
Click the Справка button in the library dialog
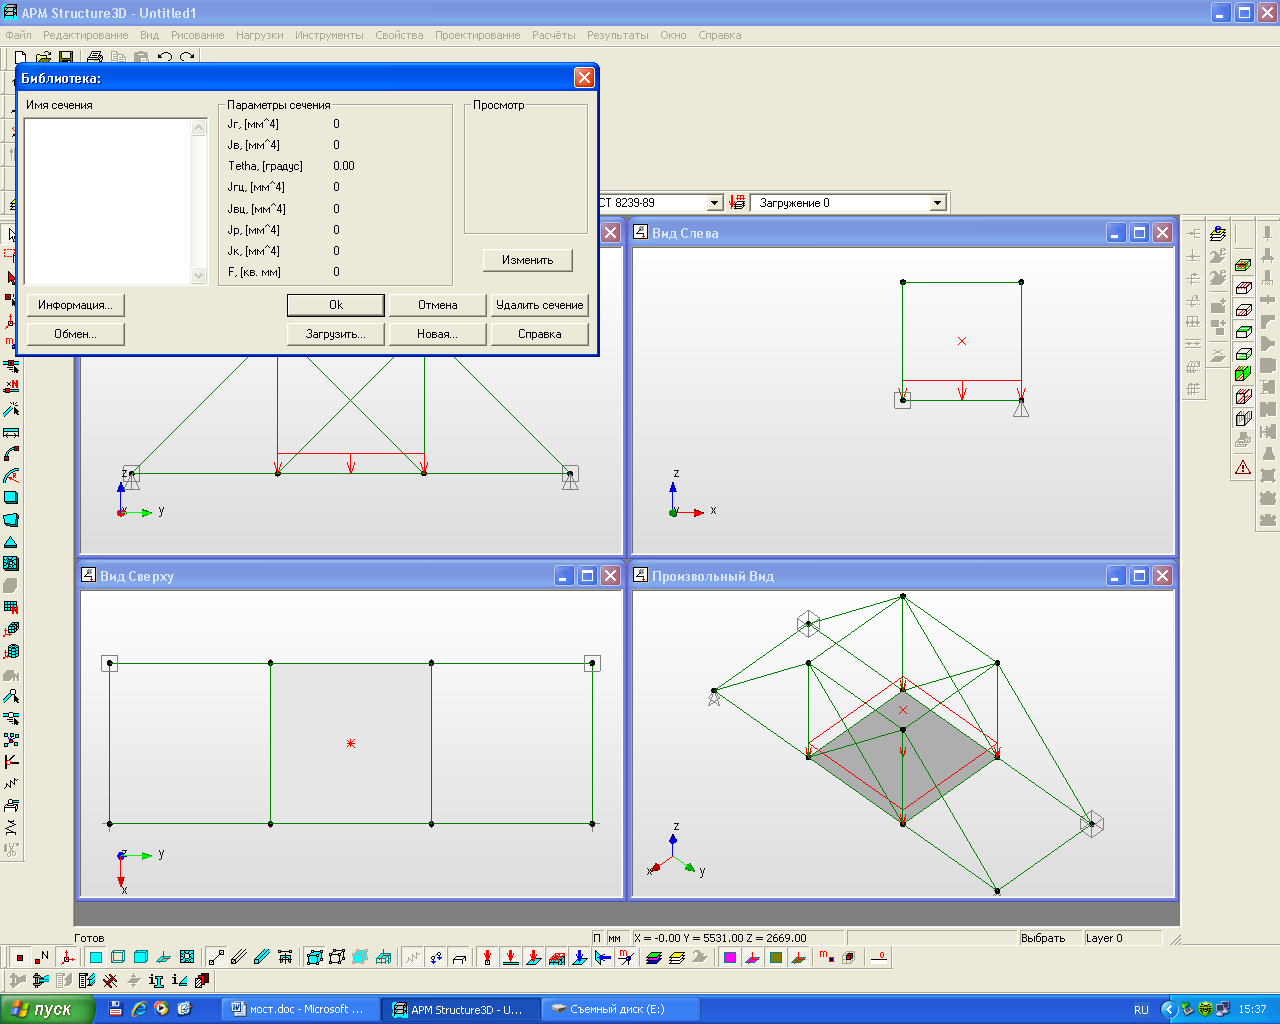(540, 334)
